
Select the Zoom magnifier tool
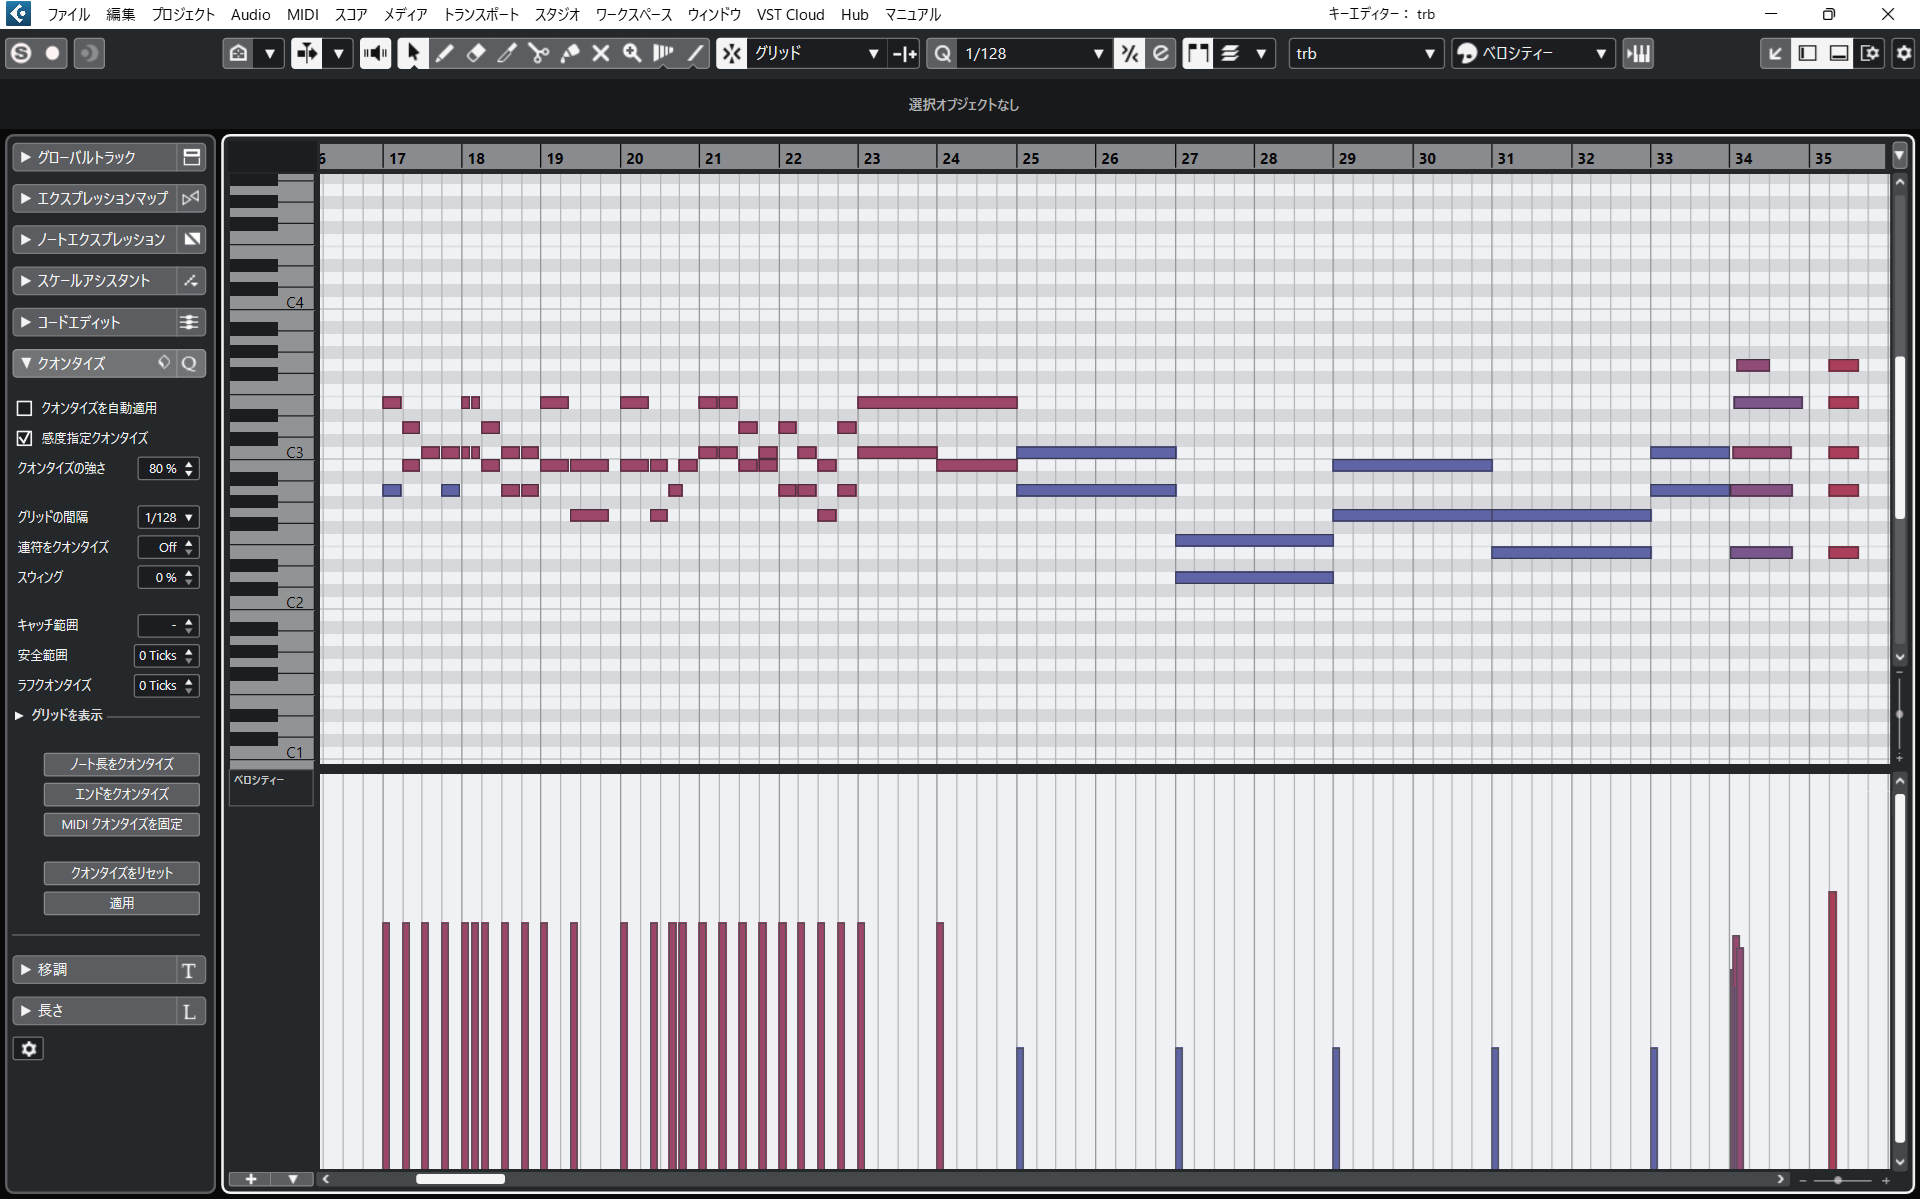click(632, 53)
